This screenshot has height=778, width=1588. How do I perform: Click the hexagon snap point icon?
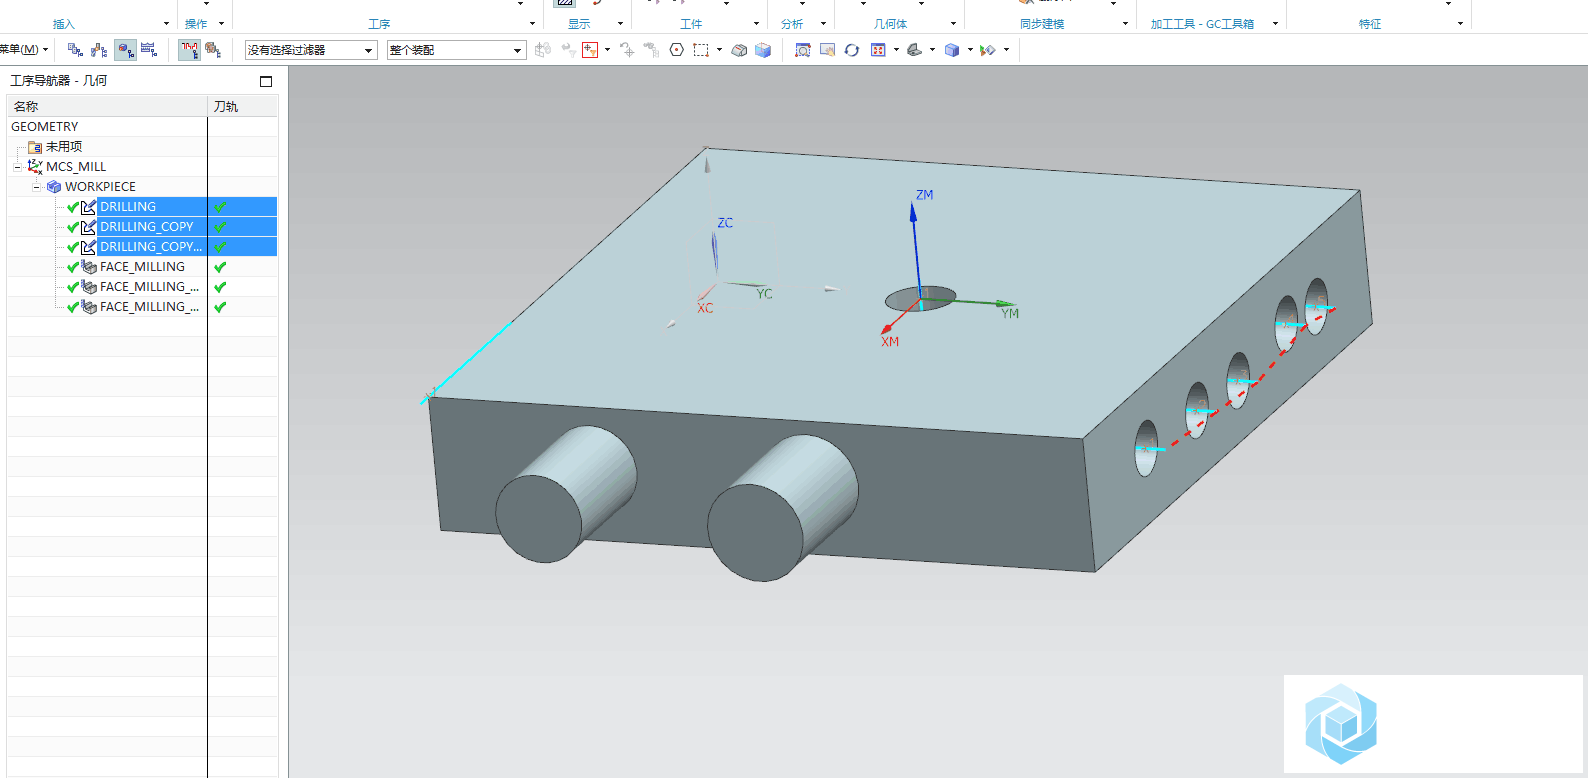pos(677,49)
